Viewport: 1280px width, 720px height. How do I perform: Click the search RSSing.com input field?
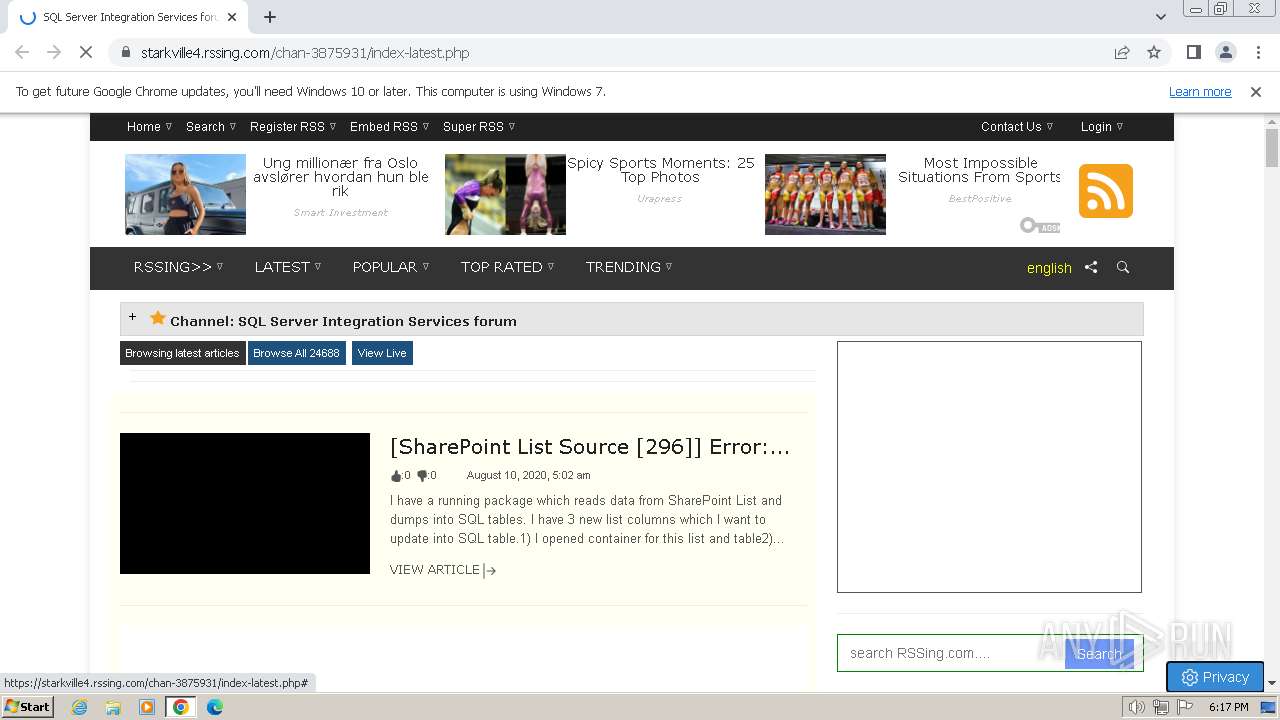[951, 653]
